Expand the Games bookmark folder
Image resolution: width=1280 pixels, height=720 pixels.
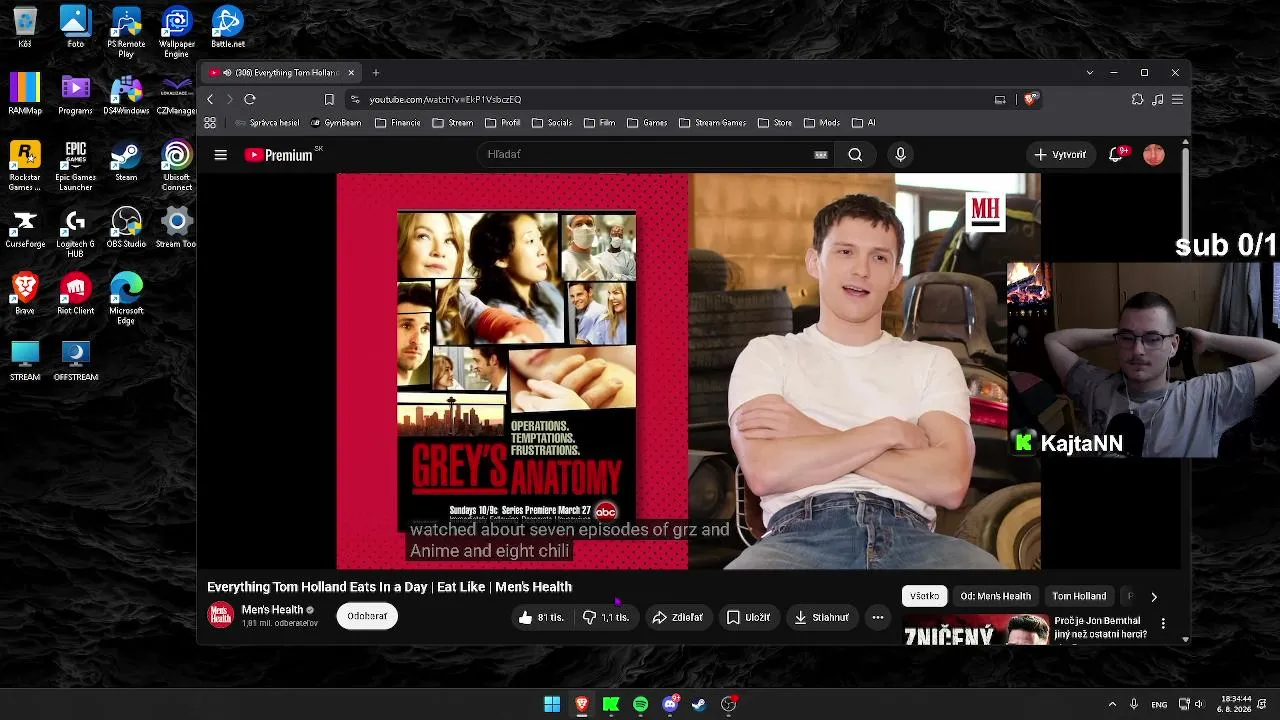[647, 123]
